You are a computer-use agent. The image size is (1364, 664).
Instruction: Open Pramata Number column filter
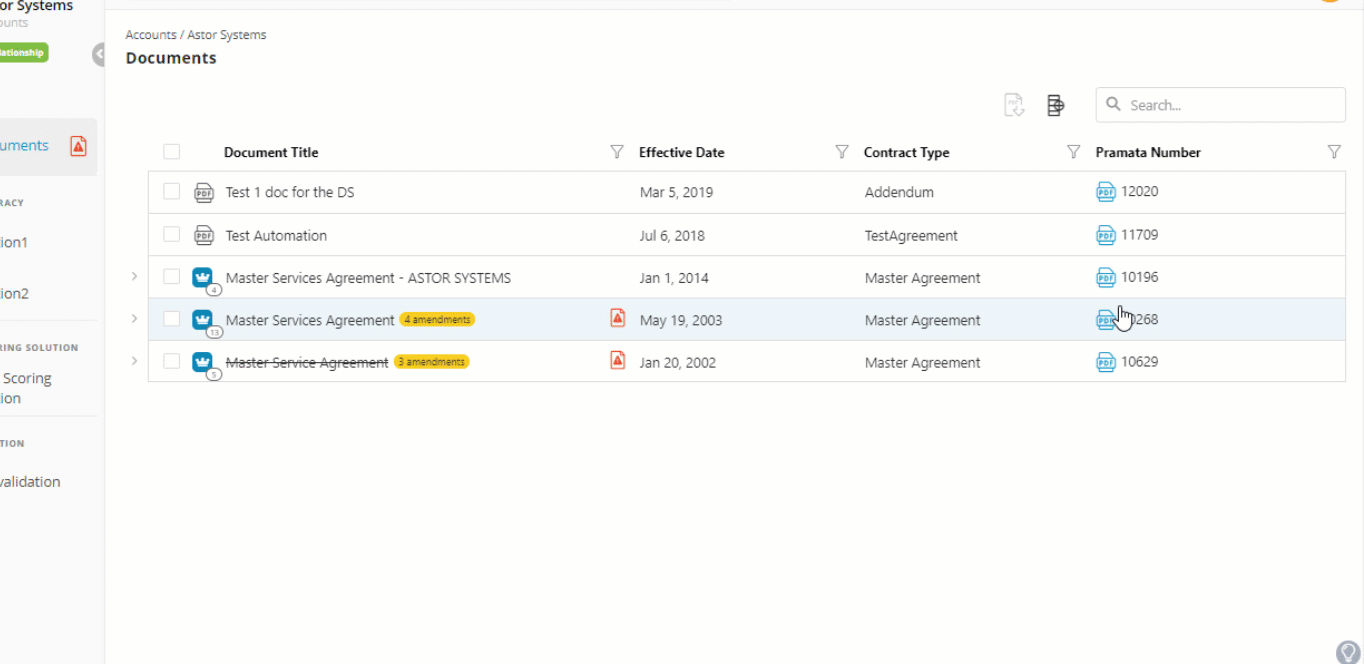(1334, 152)
